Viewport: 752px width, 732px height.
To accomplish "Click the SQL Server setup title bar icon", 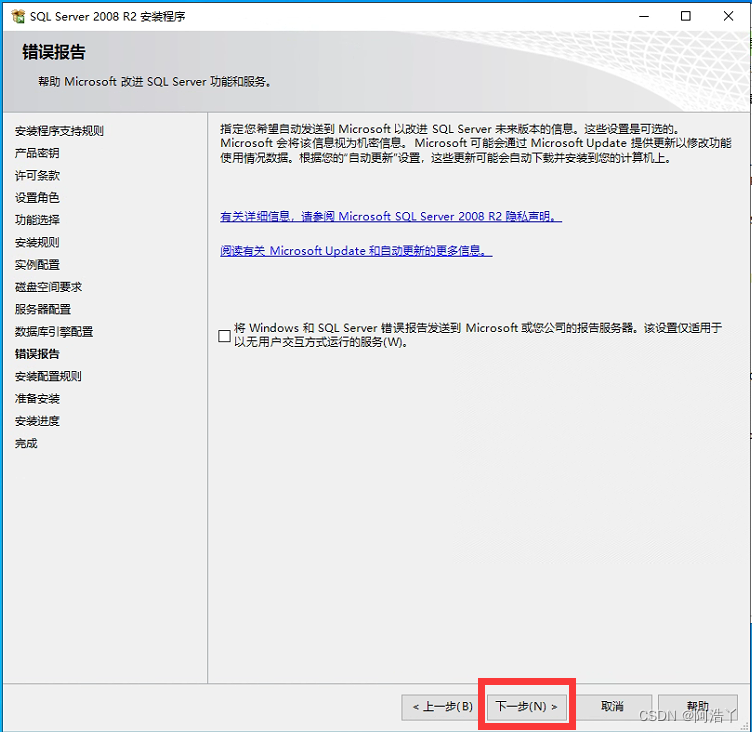I will click(18, 16).
